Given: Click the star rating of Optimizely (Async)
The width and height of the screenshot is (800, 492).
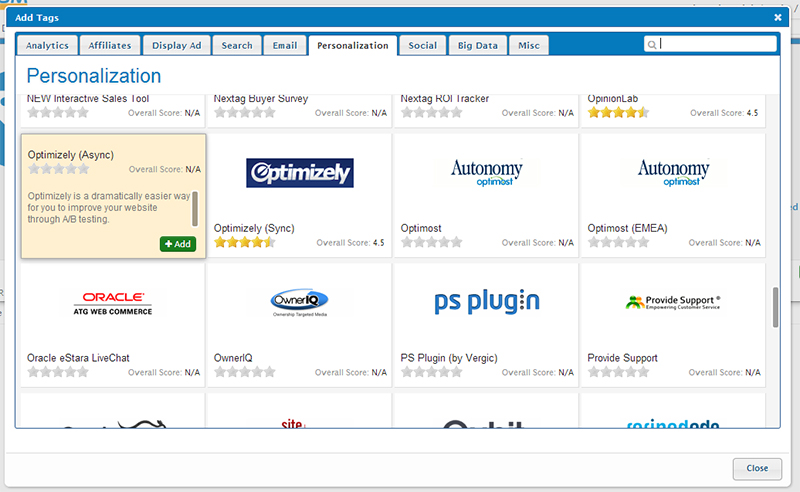Looking at the screenshot, I should (x=58, y=169).
